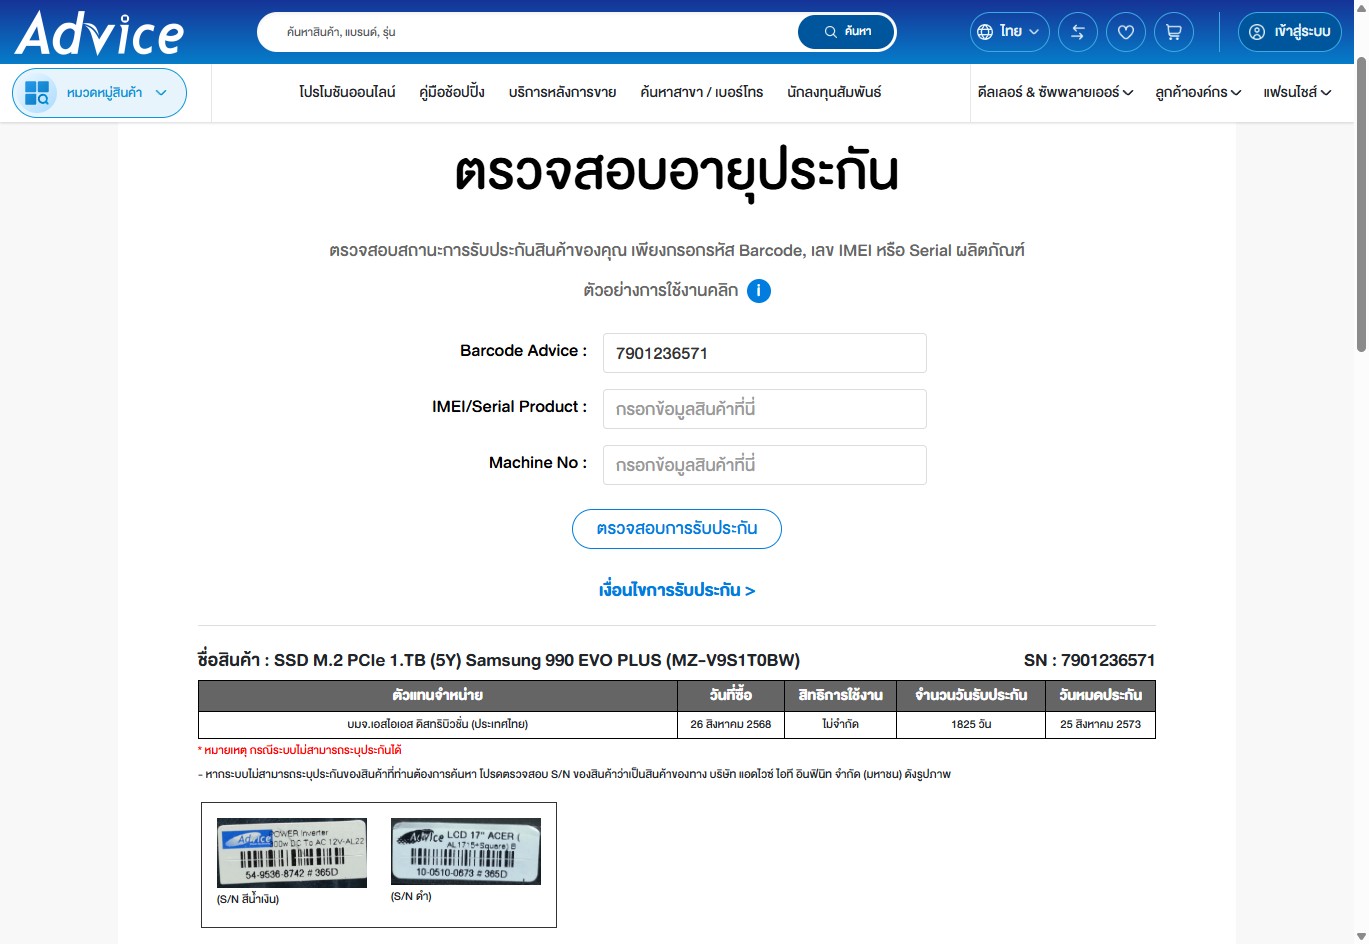Click the ตัวอย่างการใช้งานคลิก example text
The image size is (1369, 944).
click(x=661, y=291)
